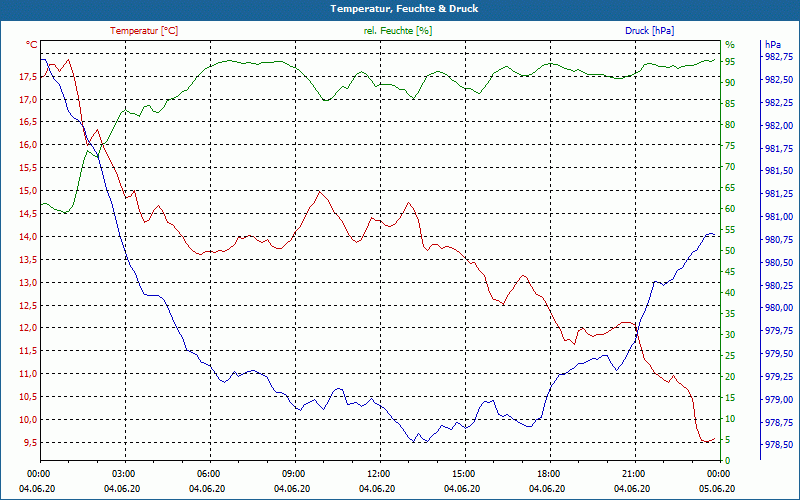
Task: Click the 12:00 time axis label
Action: pos(380,473)
